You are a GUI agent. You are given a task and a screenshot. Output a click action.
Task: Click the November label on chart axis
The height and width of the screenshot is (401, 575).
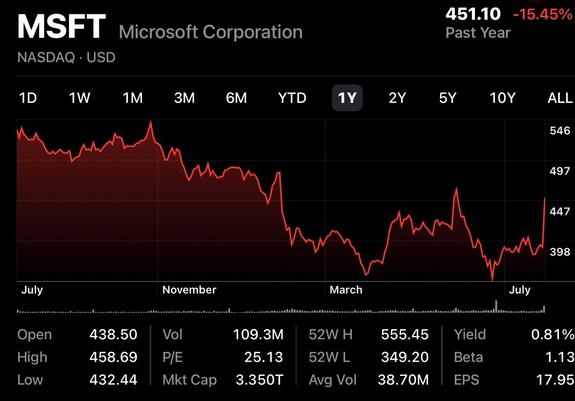tap(189, 290)
